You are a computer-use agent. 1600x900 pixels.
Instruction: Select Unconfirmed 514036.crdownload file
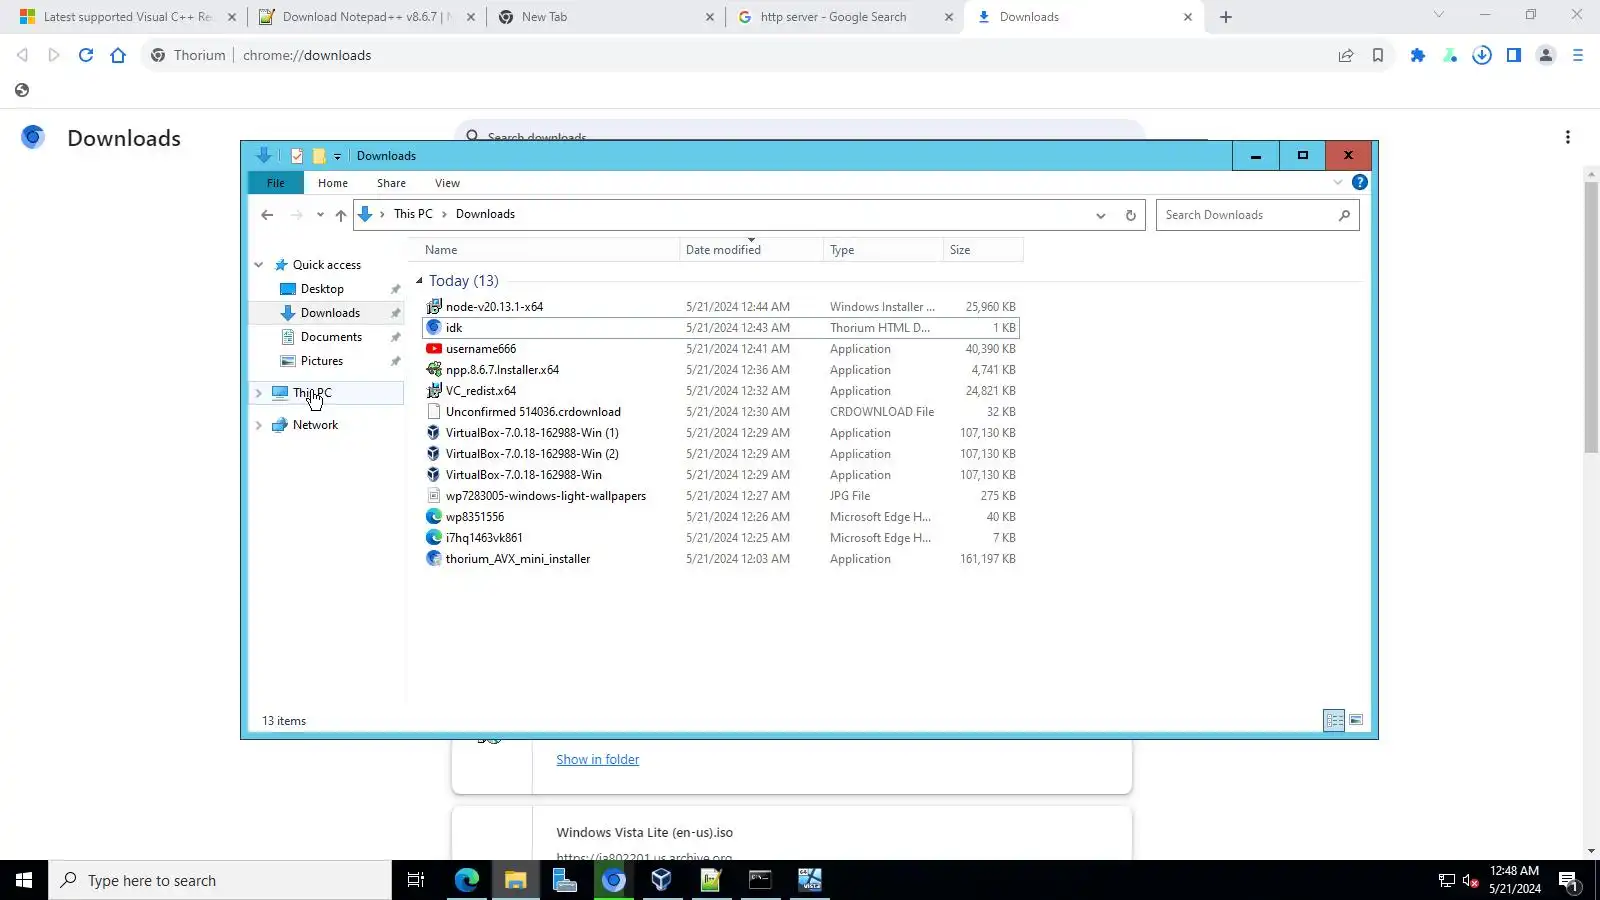coord(720,412)
